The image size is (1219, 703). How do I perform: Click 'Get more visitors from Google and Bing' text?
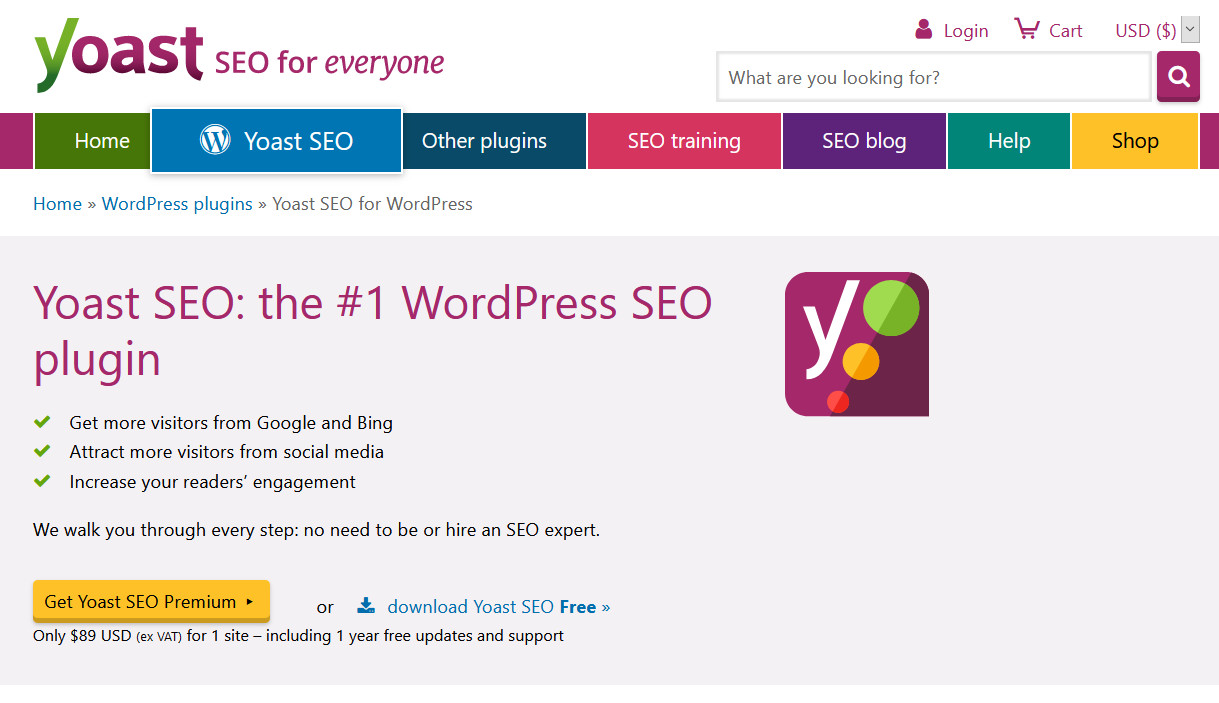(x=231, y=423)
